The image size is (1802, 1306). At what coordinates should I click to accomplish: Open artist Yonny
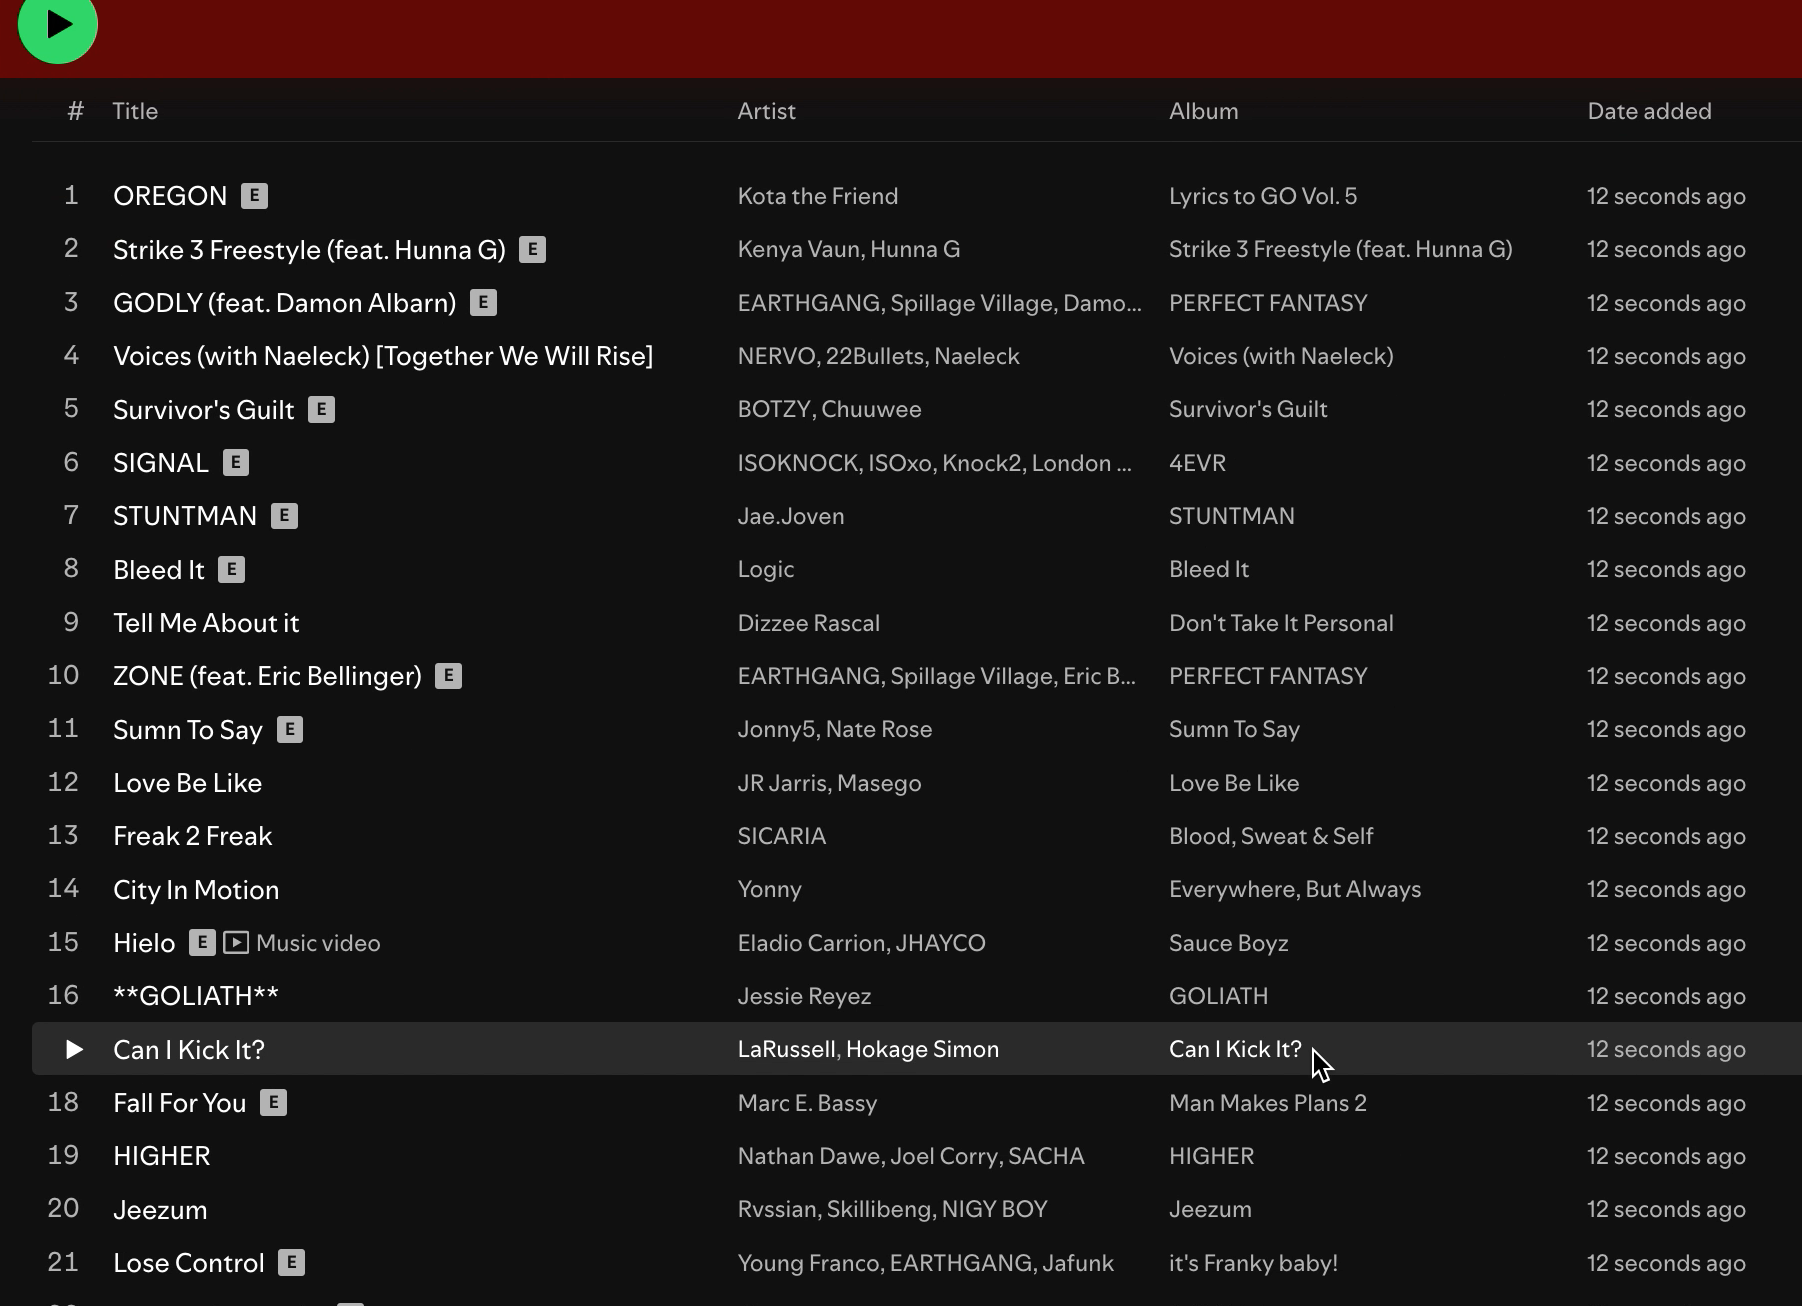(x=769, y=889)
